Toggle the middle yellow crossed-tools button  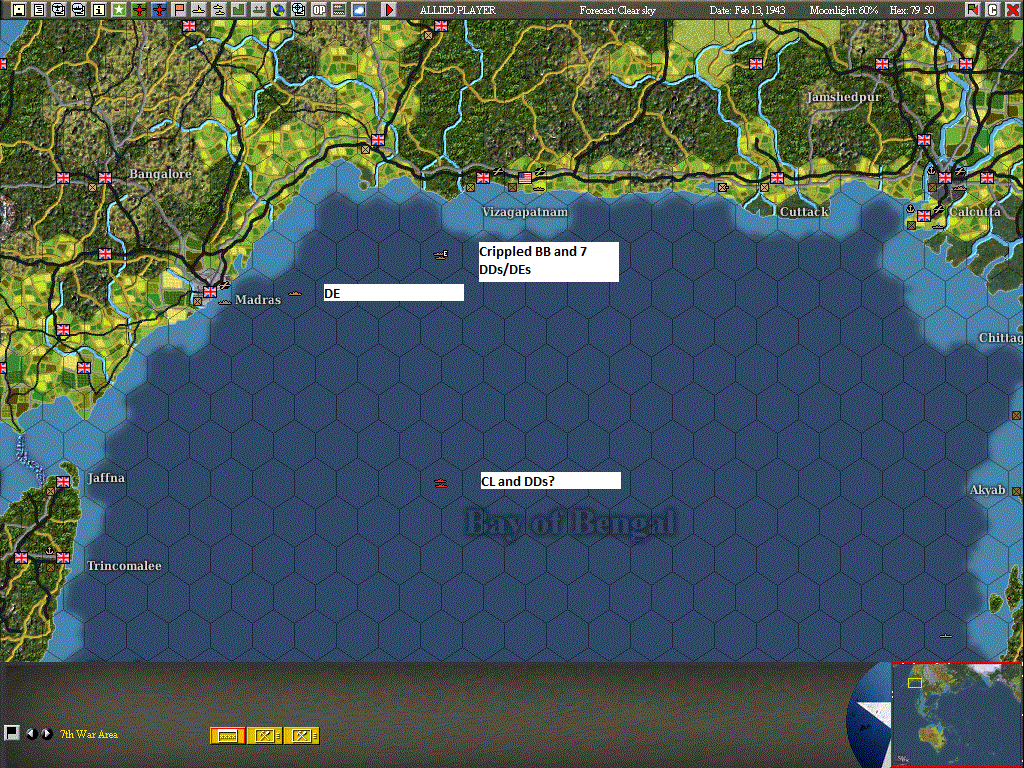pos(264,736)
